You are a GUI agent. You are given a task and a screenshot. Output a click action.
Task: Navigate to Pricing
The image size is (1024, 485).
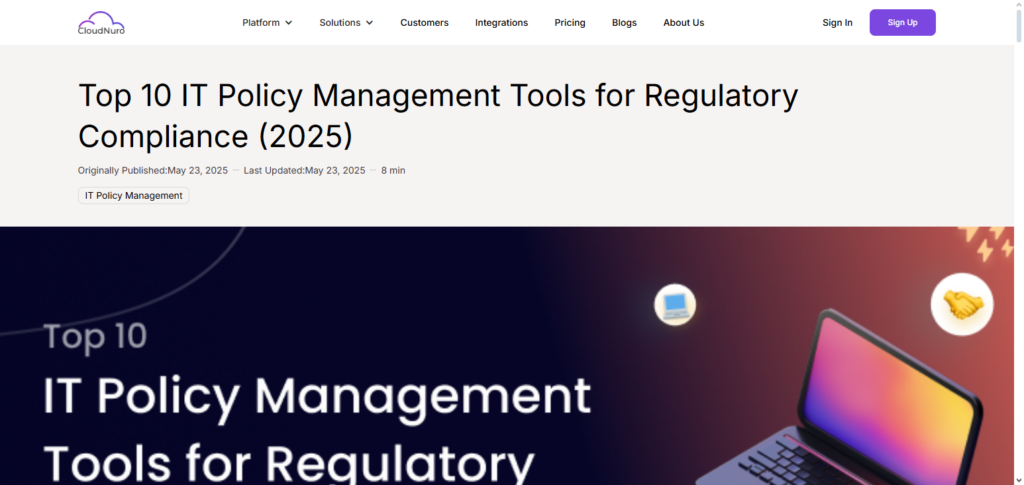[x=570, y=23]
